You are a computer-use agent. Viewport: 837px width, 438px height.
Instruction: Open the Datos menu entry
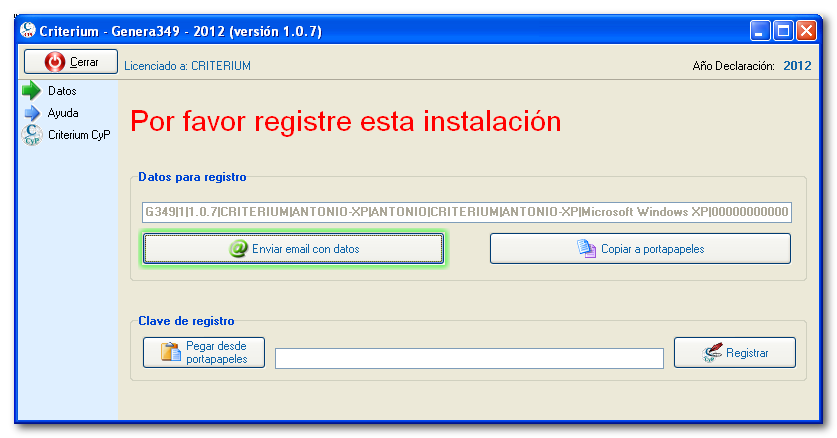(x=62, y=91)
